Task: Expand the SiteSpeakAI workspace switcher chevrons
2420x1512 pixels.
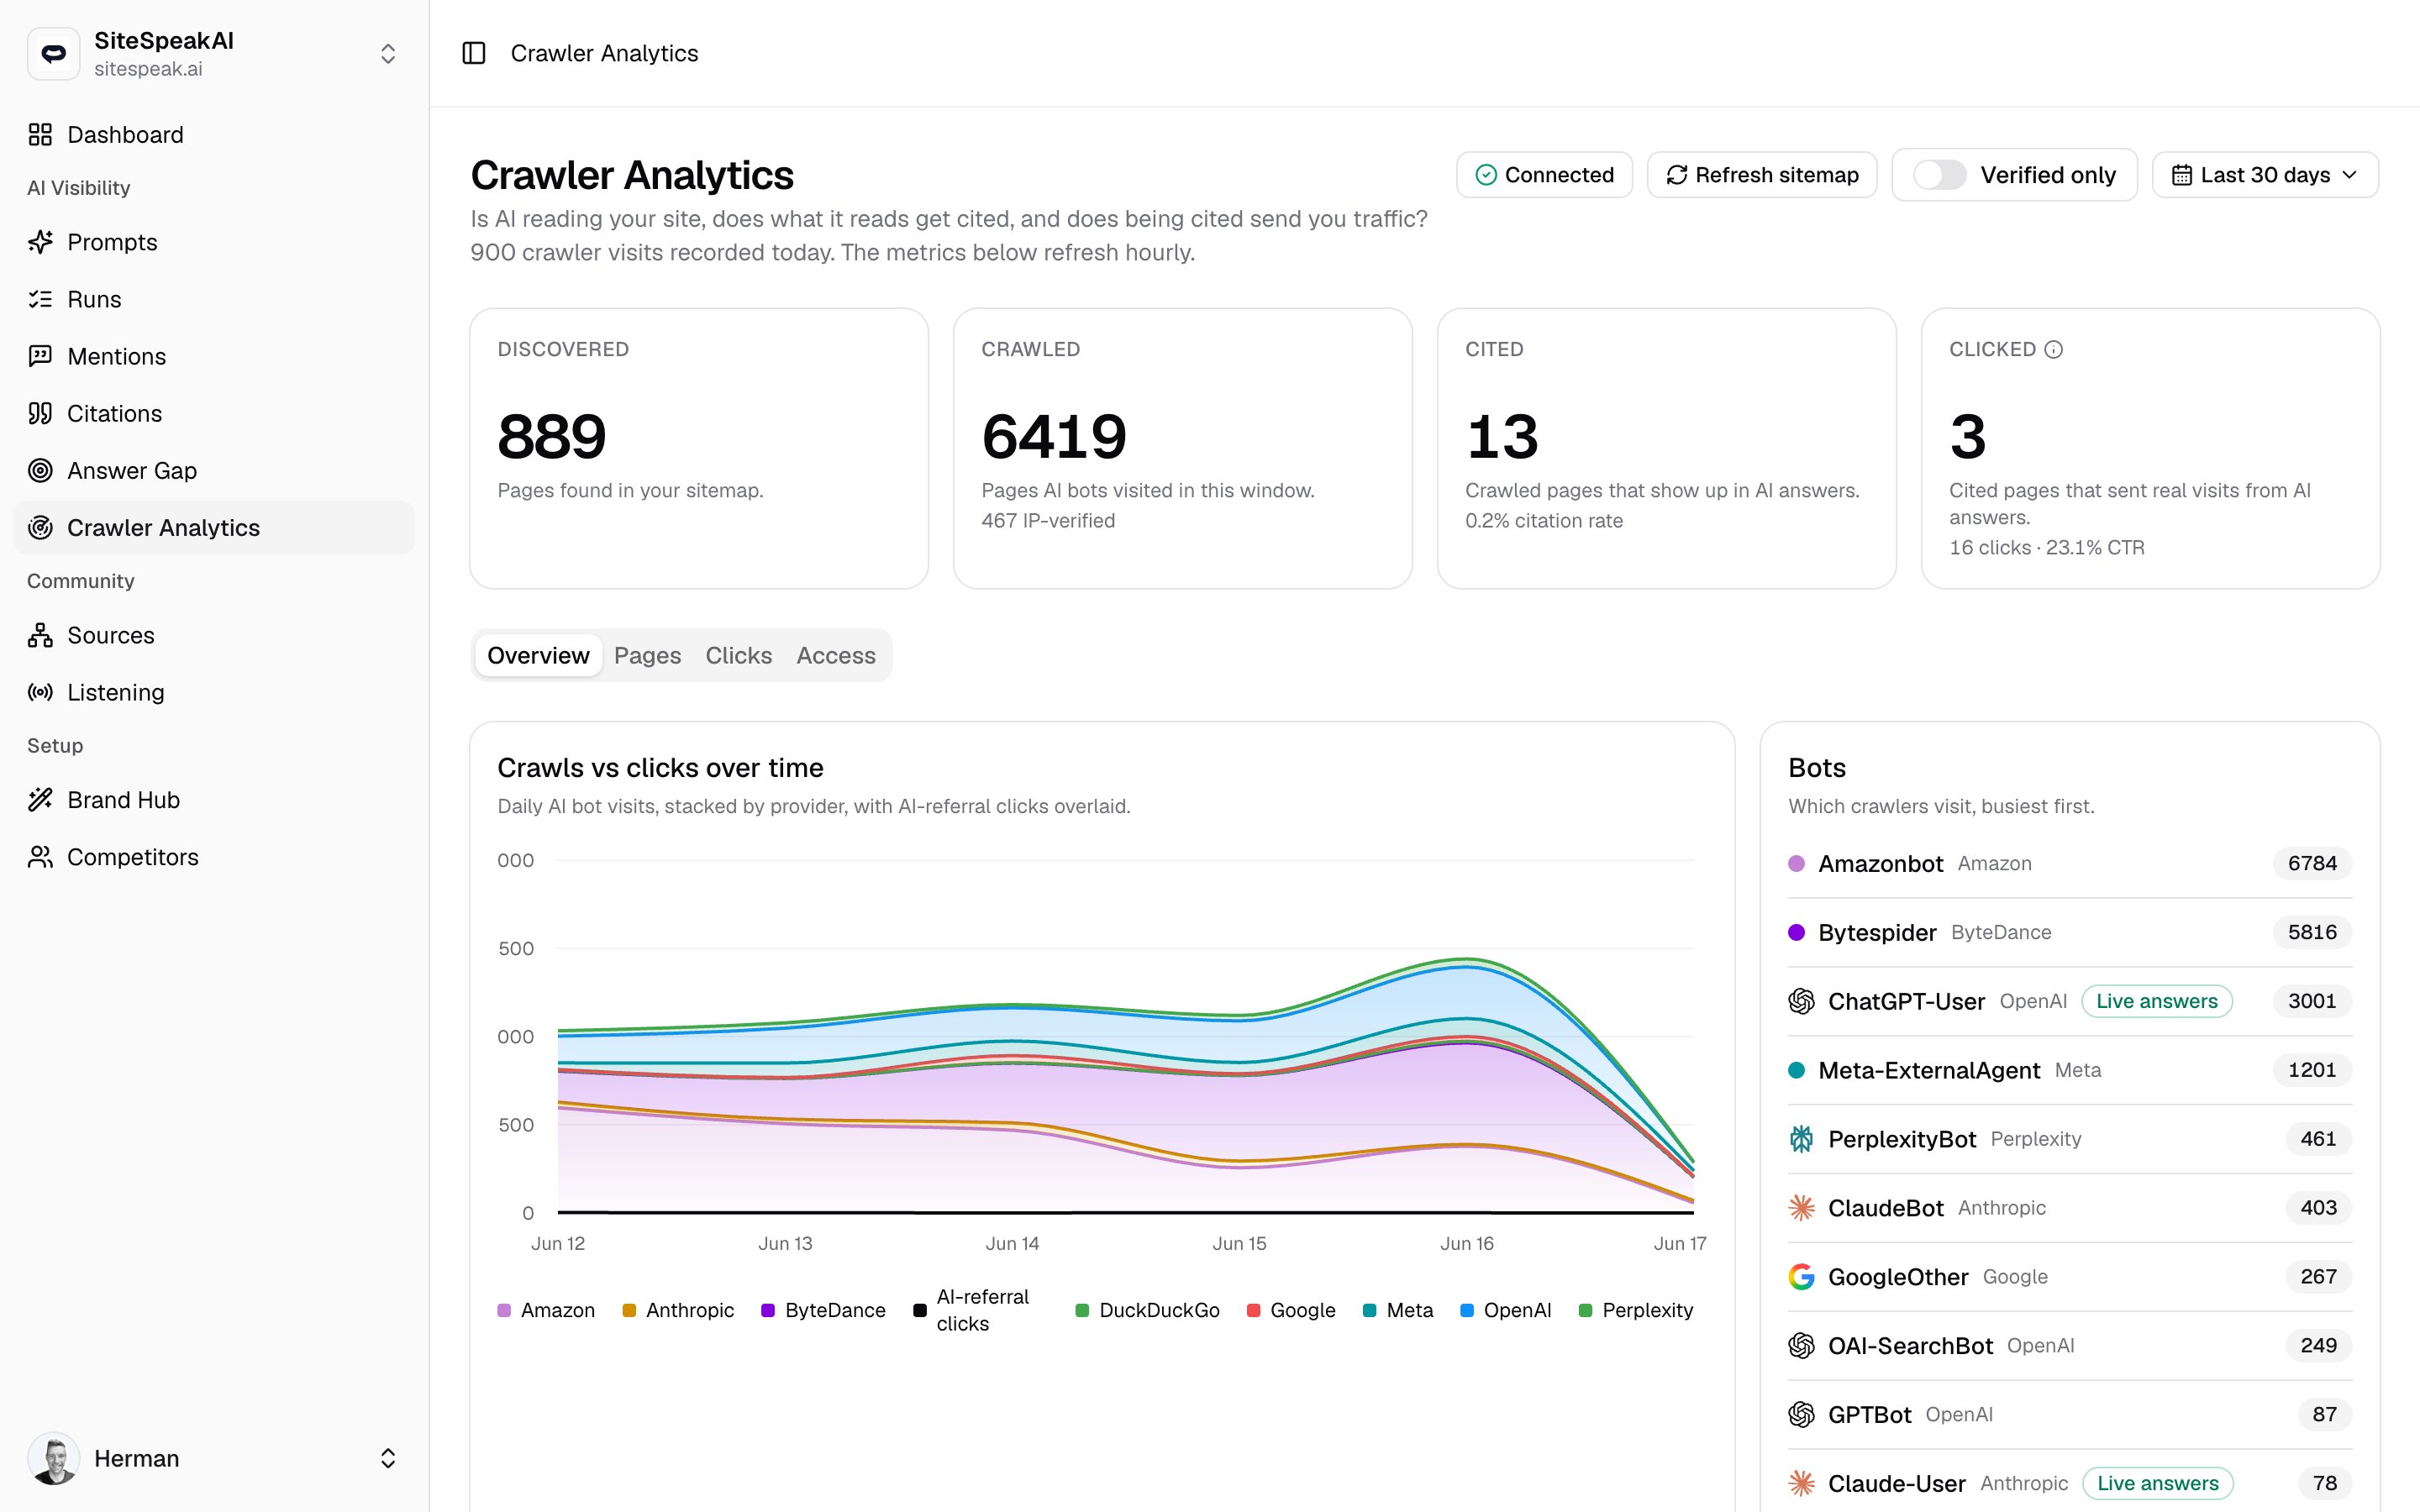Action: [388, 54]
